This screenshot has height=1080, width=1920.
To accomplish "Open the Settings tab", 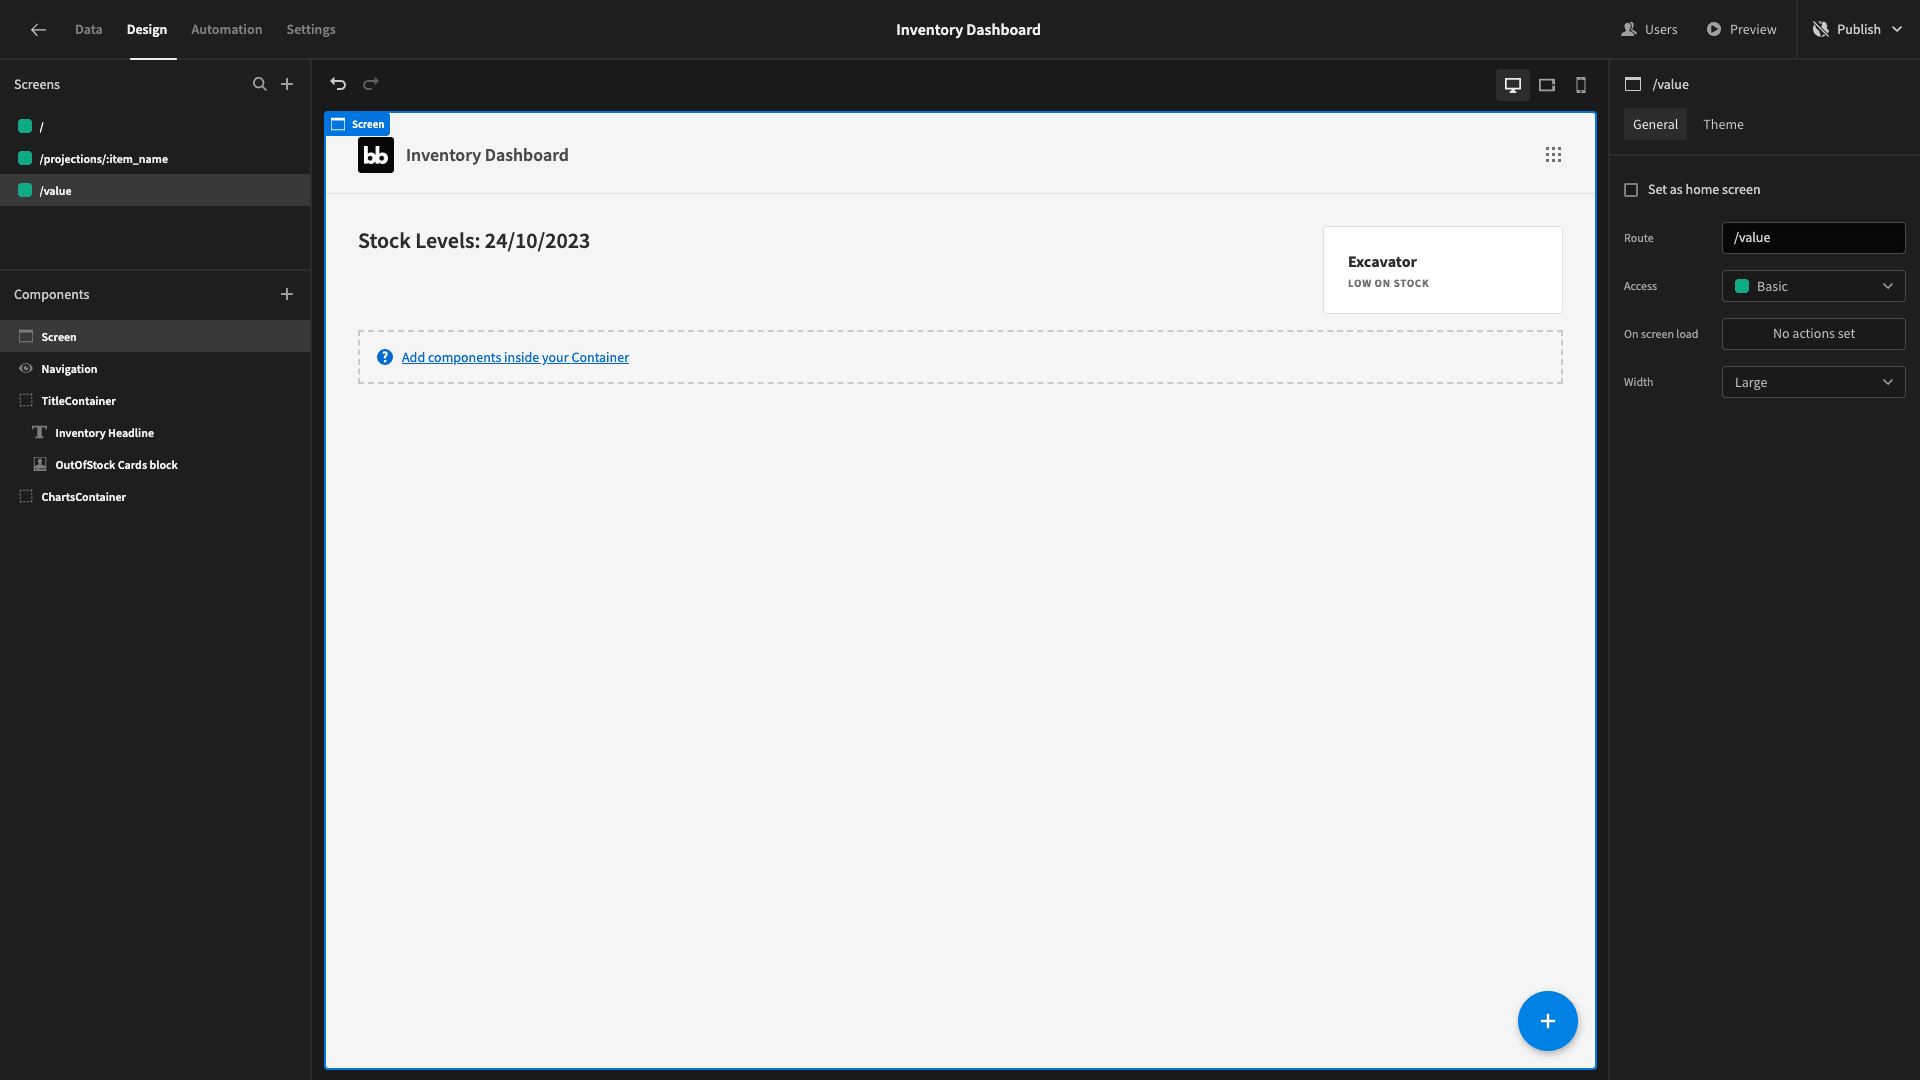I will tap(311, 30).
